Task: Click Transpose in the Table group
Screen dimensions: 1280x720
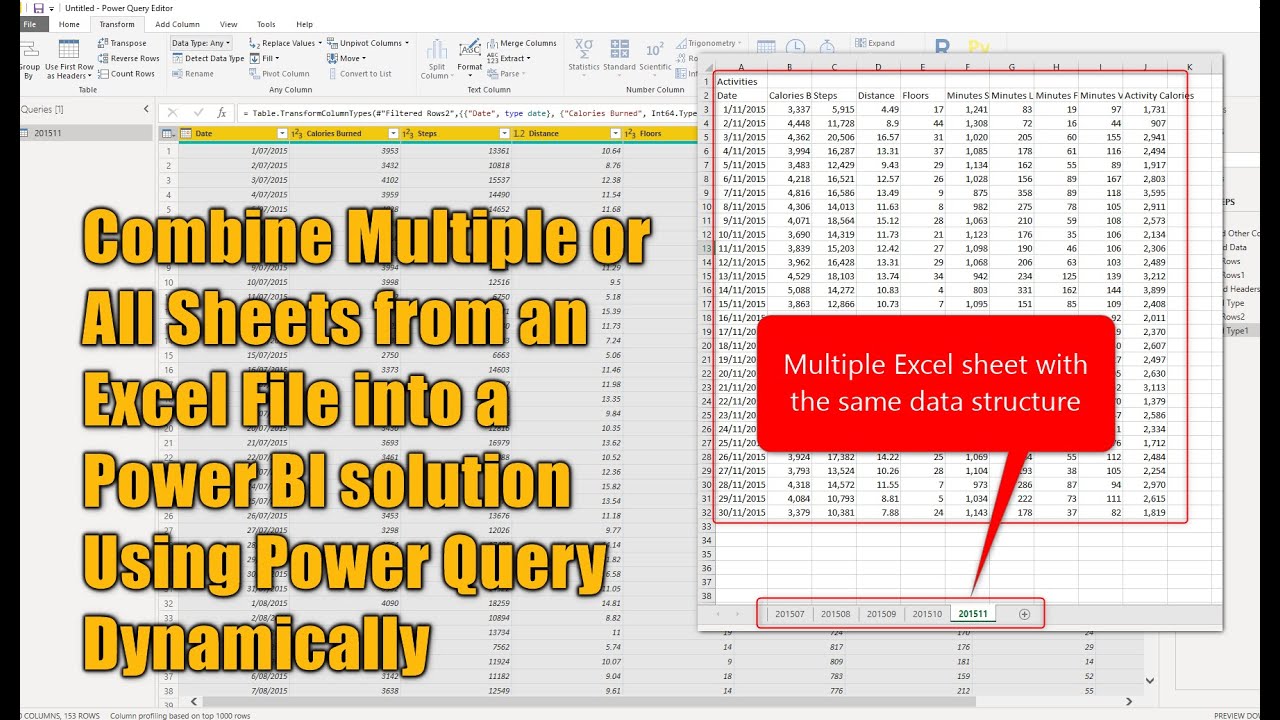Action: pyautogui.click(x=121, y=43)
